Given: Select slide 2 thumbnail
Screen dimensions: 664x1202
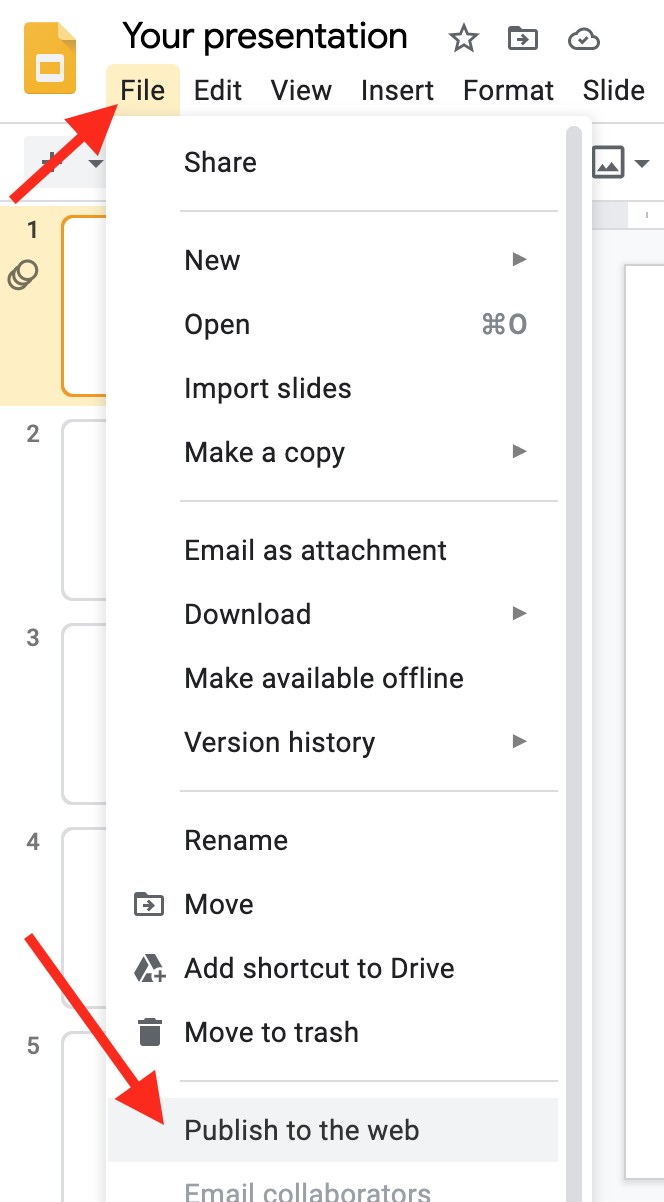Looking at the screenshot, I should click(x=82, y=510).
